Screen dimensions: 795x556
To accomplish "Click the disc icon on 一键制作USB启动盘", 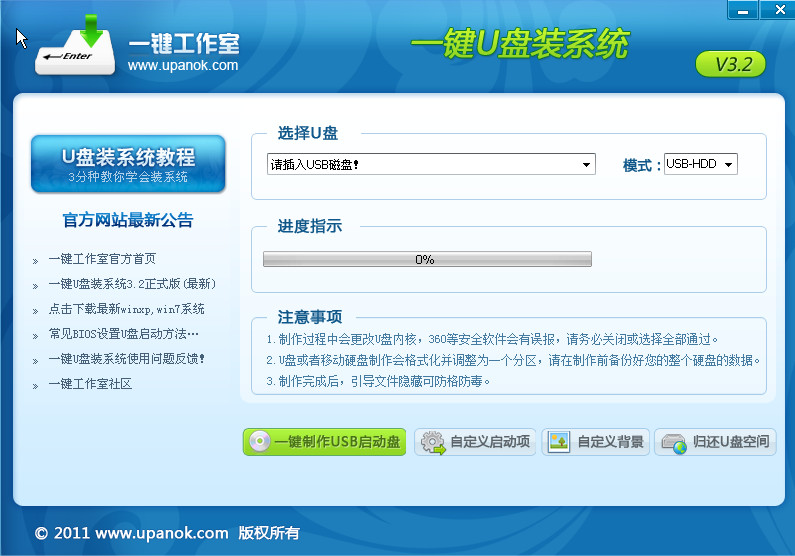I will pyautogui.click(x=260, y=441).
